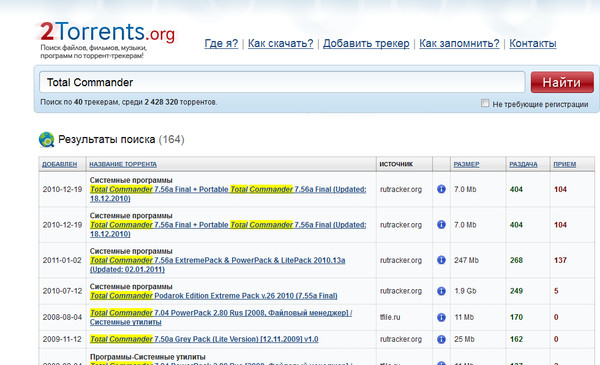Click the seeders value 162
600x365 pixels.
(x=516, y=339)
